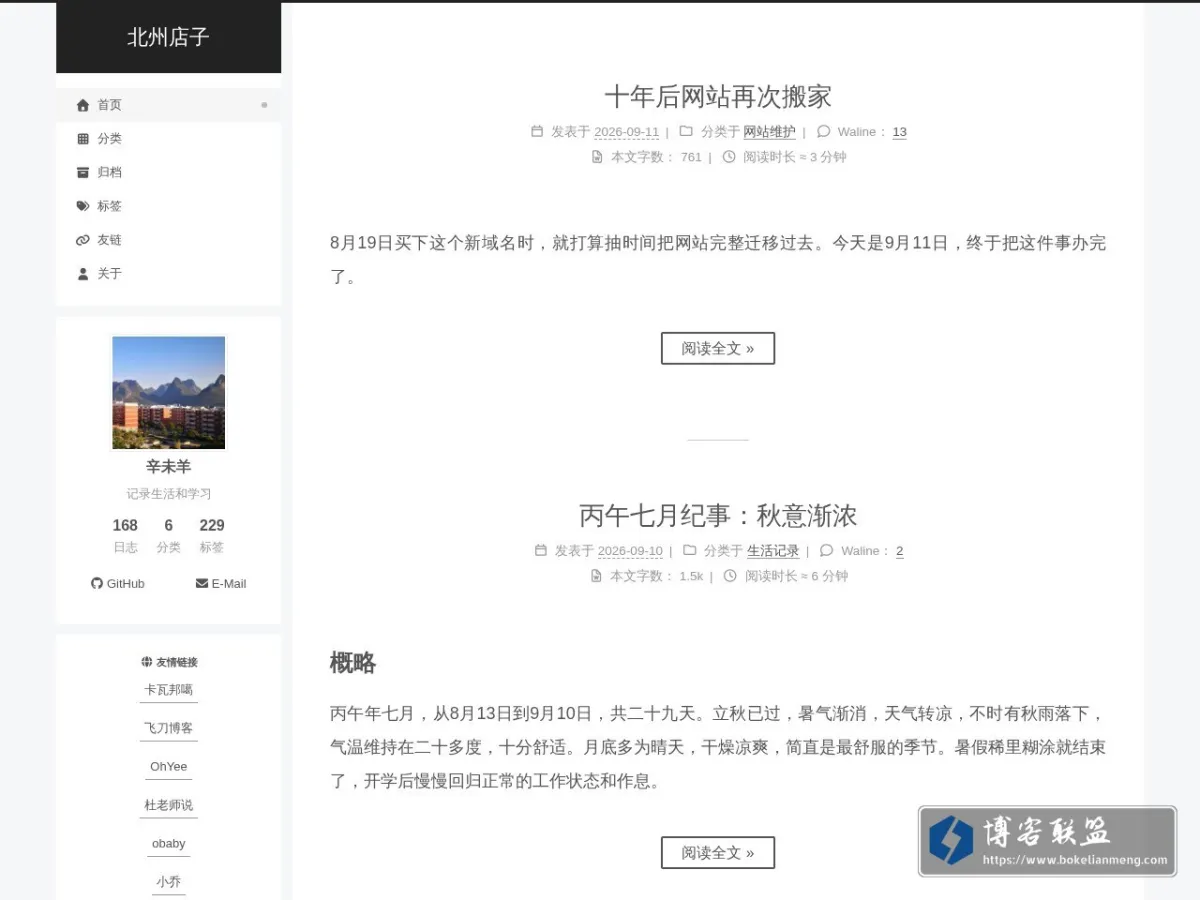
Task: Click the comment bubble icon before Waline 13
Action: [x=824, y=131]
